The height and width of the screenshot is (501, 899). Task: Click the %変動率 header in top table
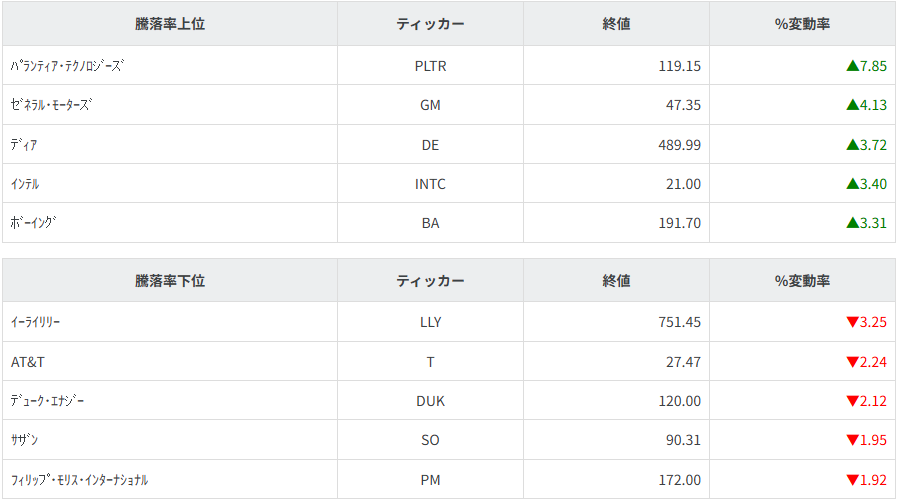click(x=802, y=24)
